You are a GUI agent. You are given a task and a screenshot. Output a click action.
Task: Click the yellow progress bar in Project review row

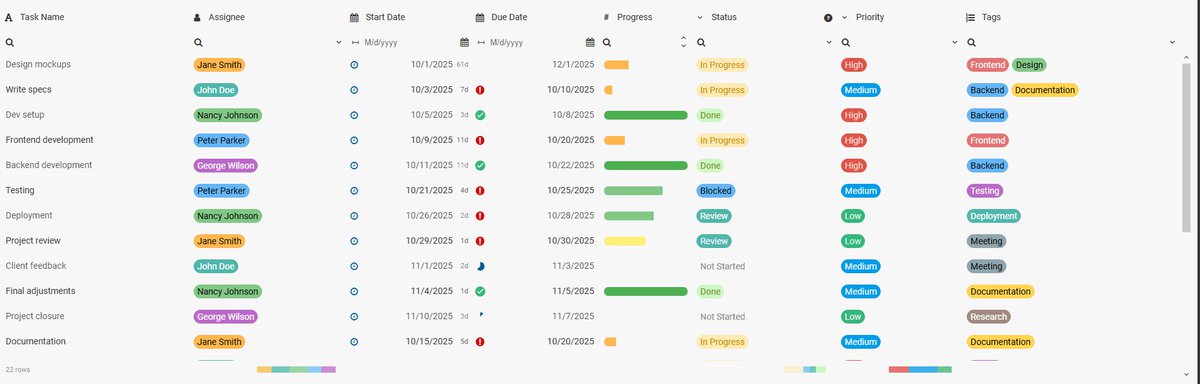625,241
